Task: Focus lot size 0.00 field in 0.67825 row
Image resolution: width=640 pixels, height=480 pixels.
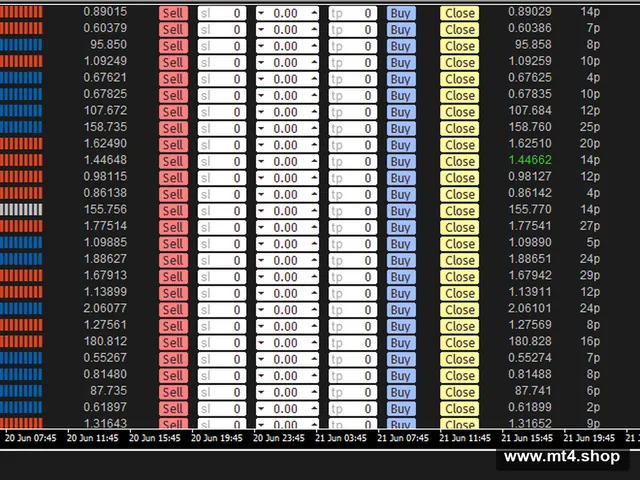Action: [287, 96]
